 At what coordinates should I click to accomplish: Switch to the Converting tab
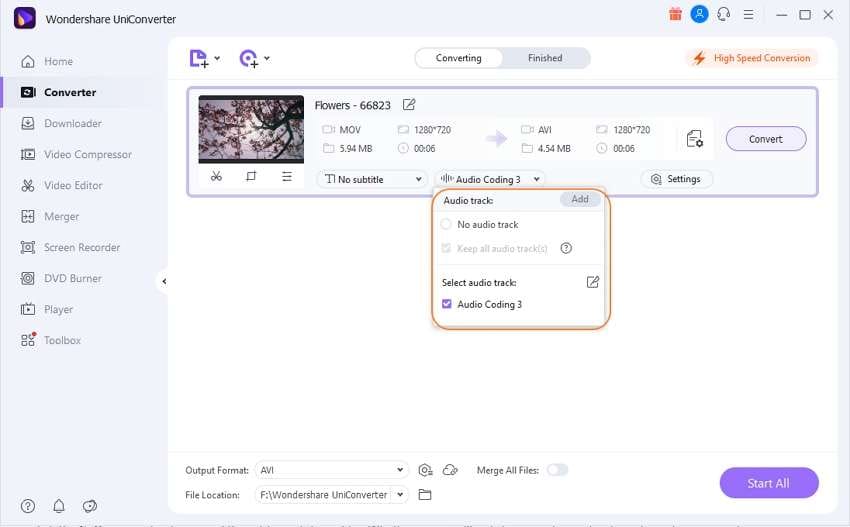coord(459,58)
